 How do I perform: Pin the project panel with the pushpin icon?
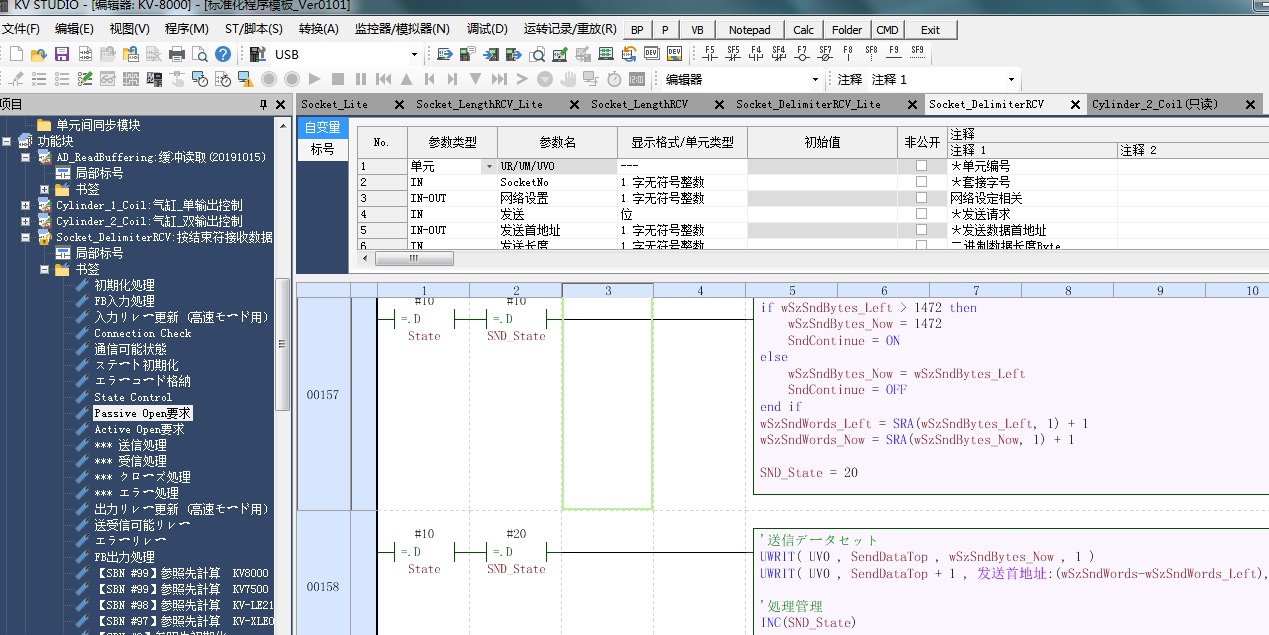(x=264, y=104)
